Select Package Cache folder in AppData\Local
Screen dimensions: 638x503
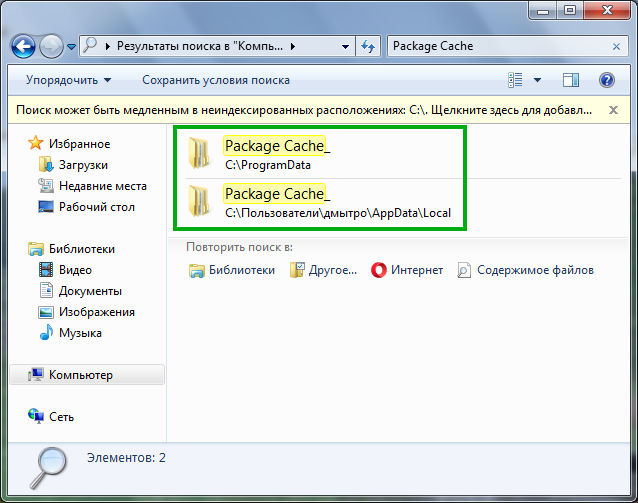[x=277, y=194]
